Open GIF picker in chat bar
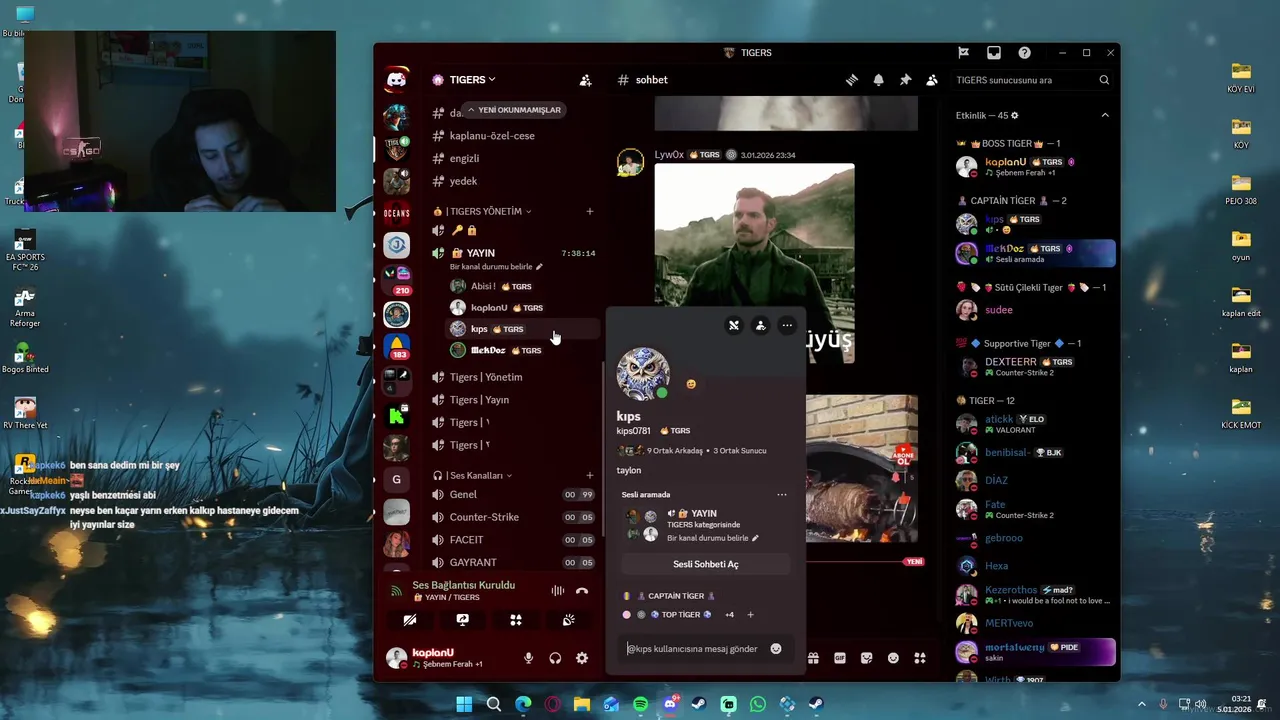 840,658
